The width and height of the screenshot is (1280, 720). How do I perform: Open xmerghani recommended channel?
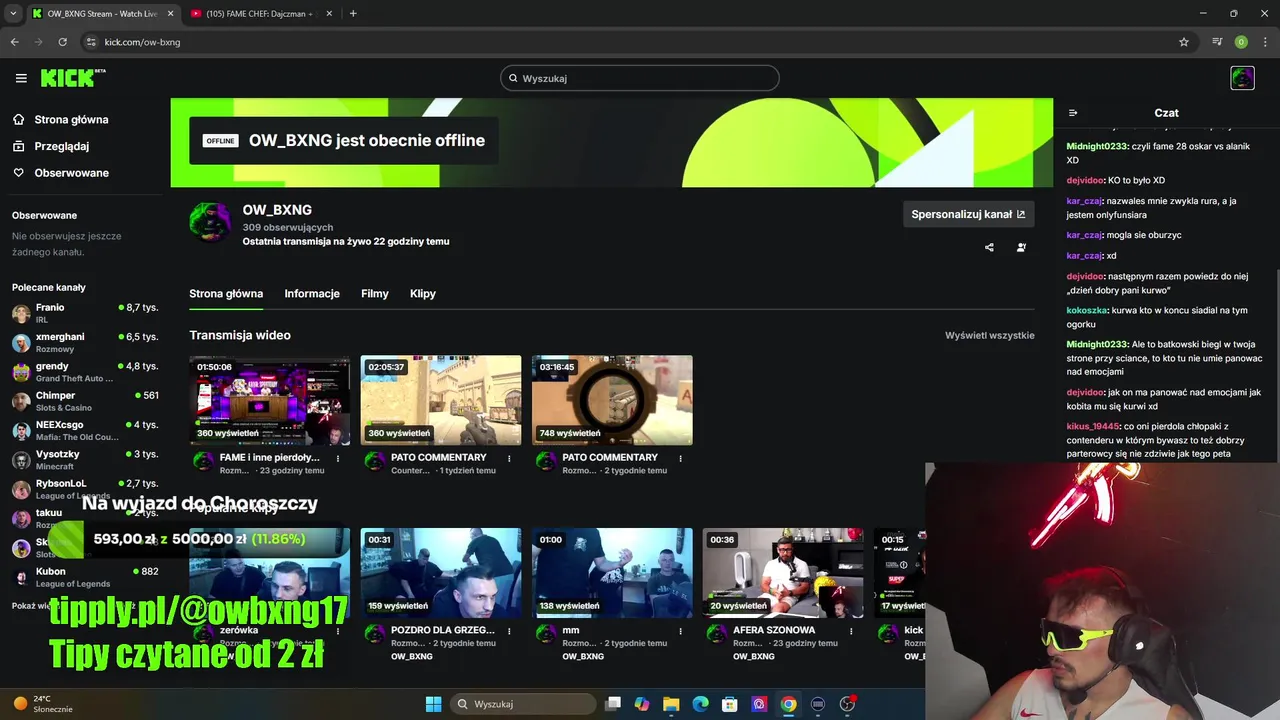85,343
